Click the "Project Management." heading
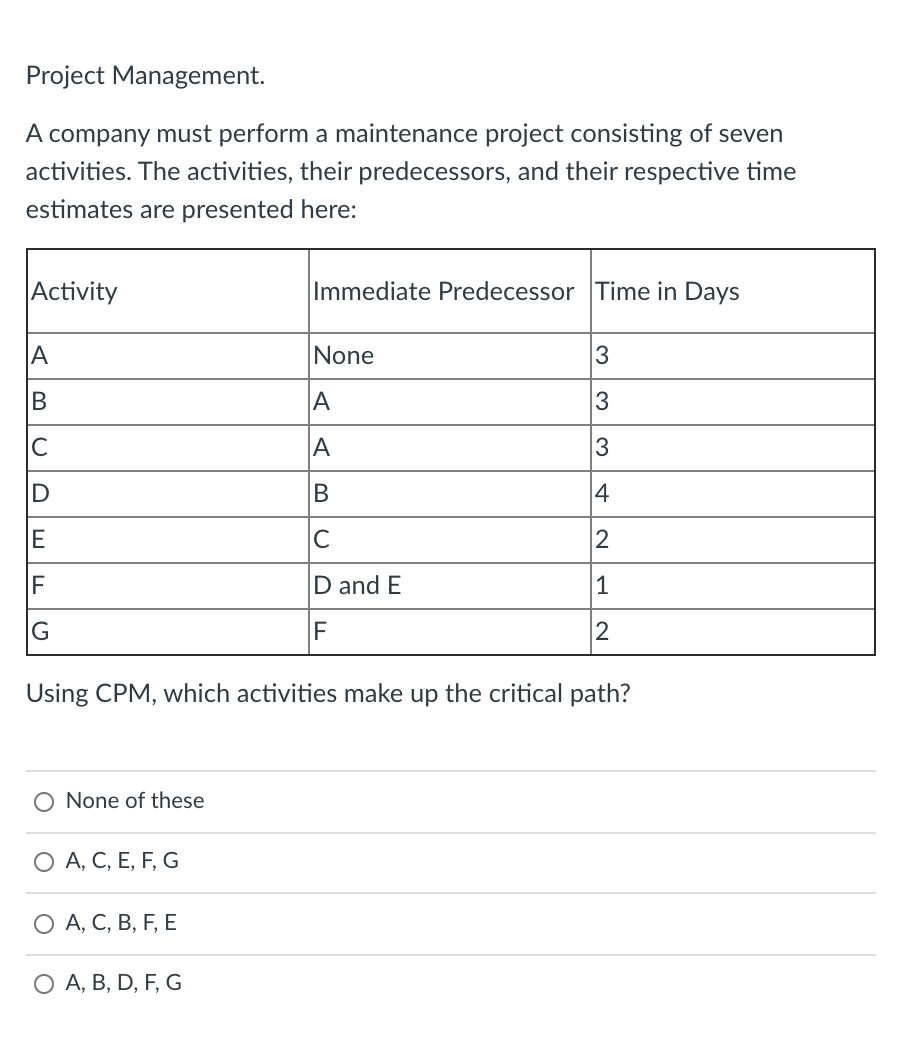The image size is (900, 1038). click(x=145, y=75)
